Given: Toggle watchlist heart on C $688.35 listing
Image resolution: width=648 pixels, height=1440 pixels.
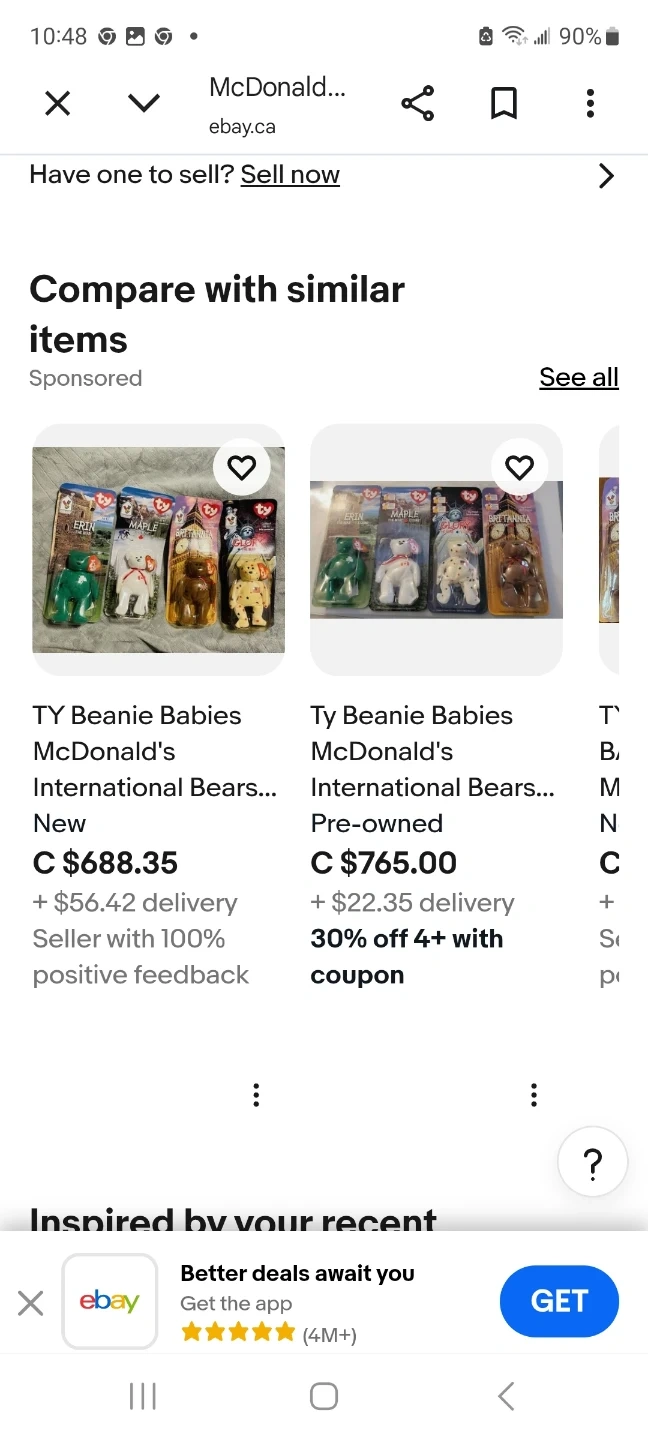Looking at the screenshot, I should tap(242, 467).
